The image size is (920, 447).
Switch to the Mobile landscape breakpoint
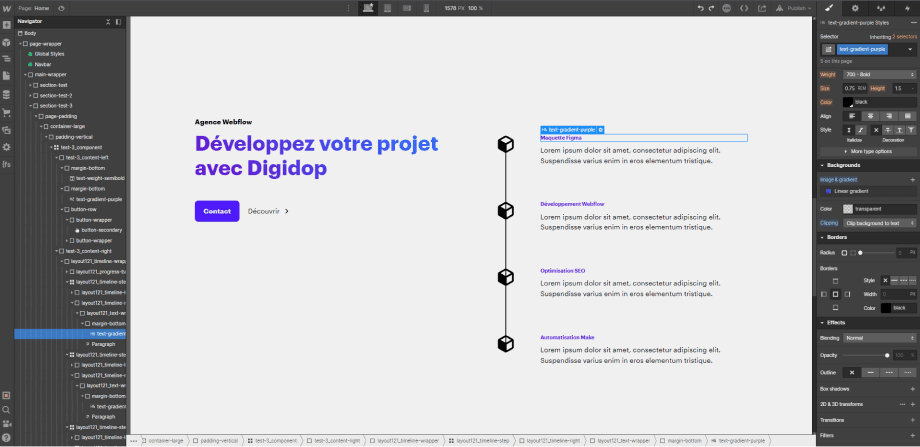click(x=407, y=8)
